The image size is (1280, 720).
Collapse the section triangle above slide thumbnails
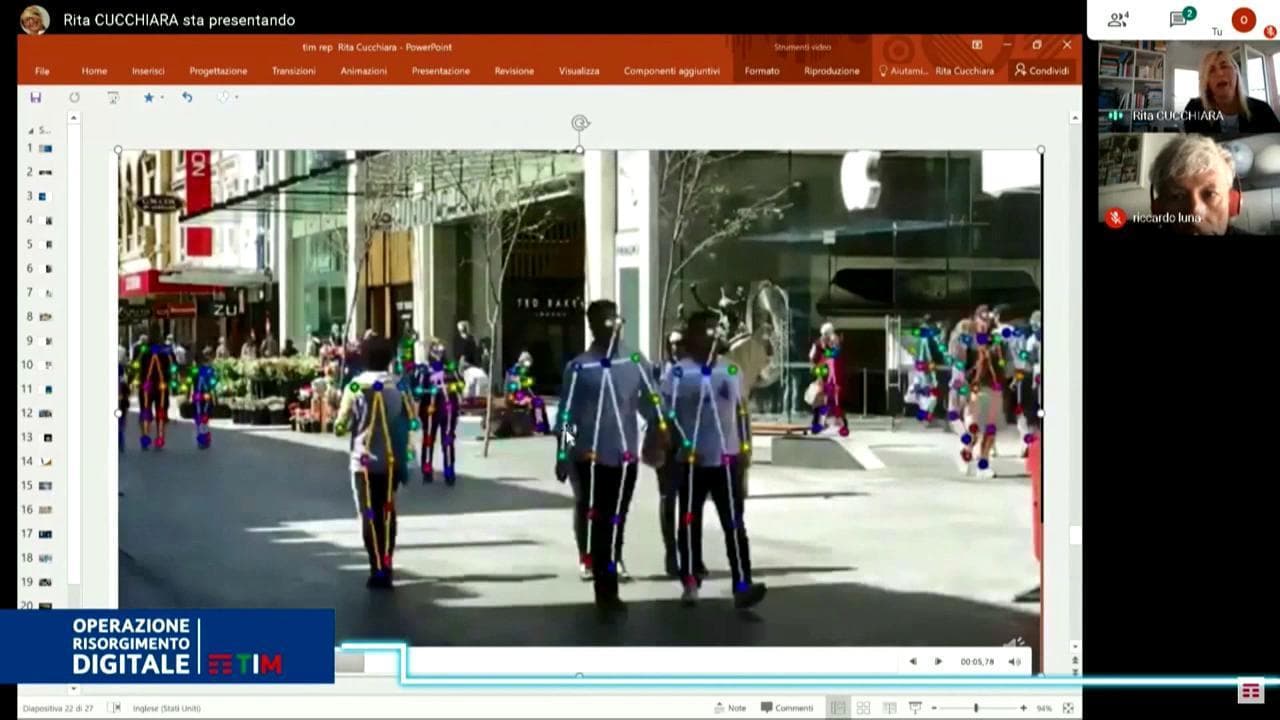pos(30,131)
